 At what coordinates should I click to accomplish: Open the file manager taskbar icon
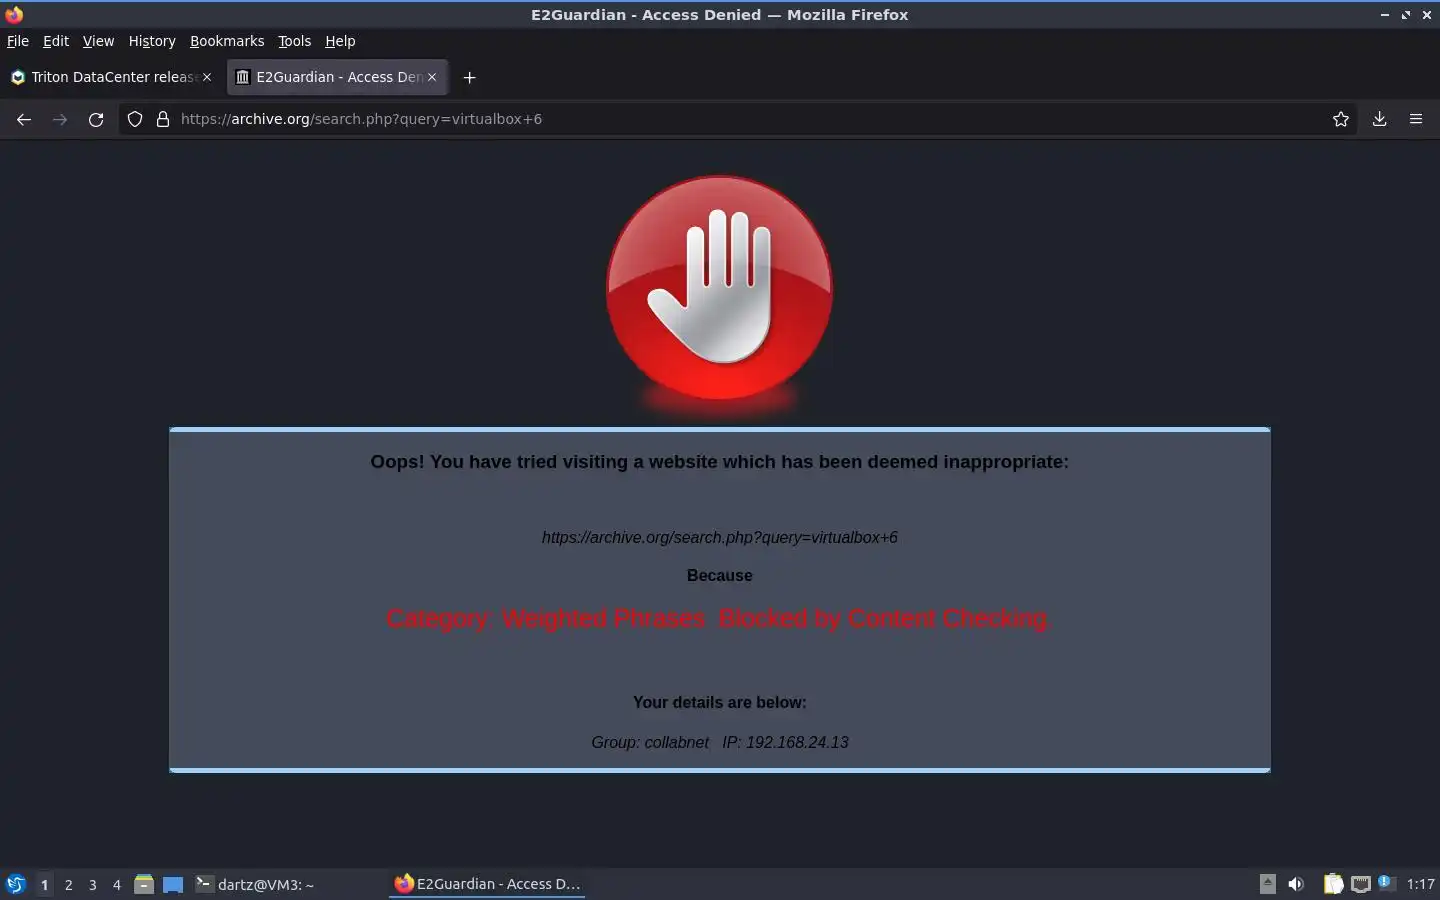(144, 884)
